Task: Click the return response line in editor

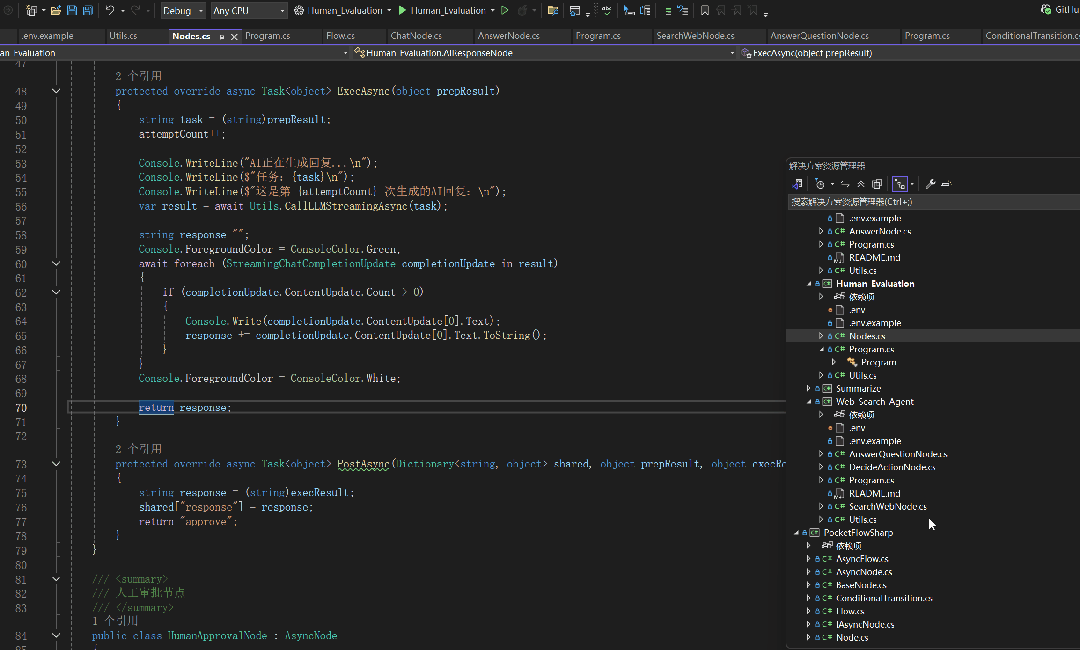Action: click(x=185, y=408)
